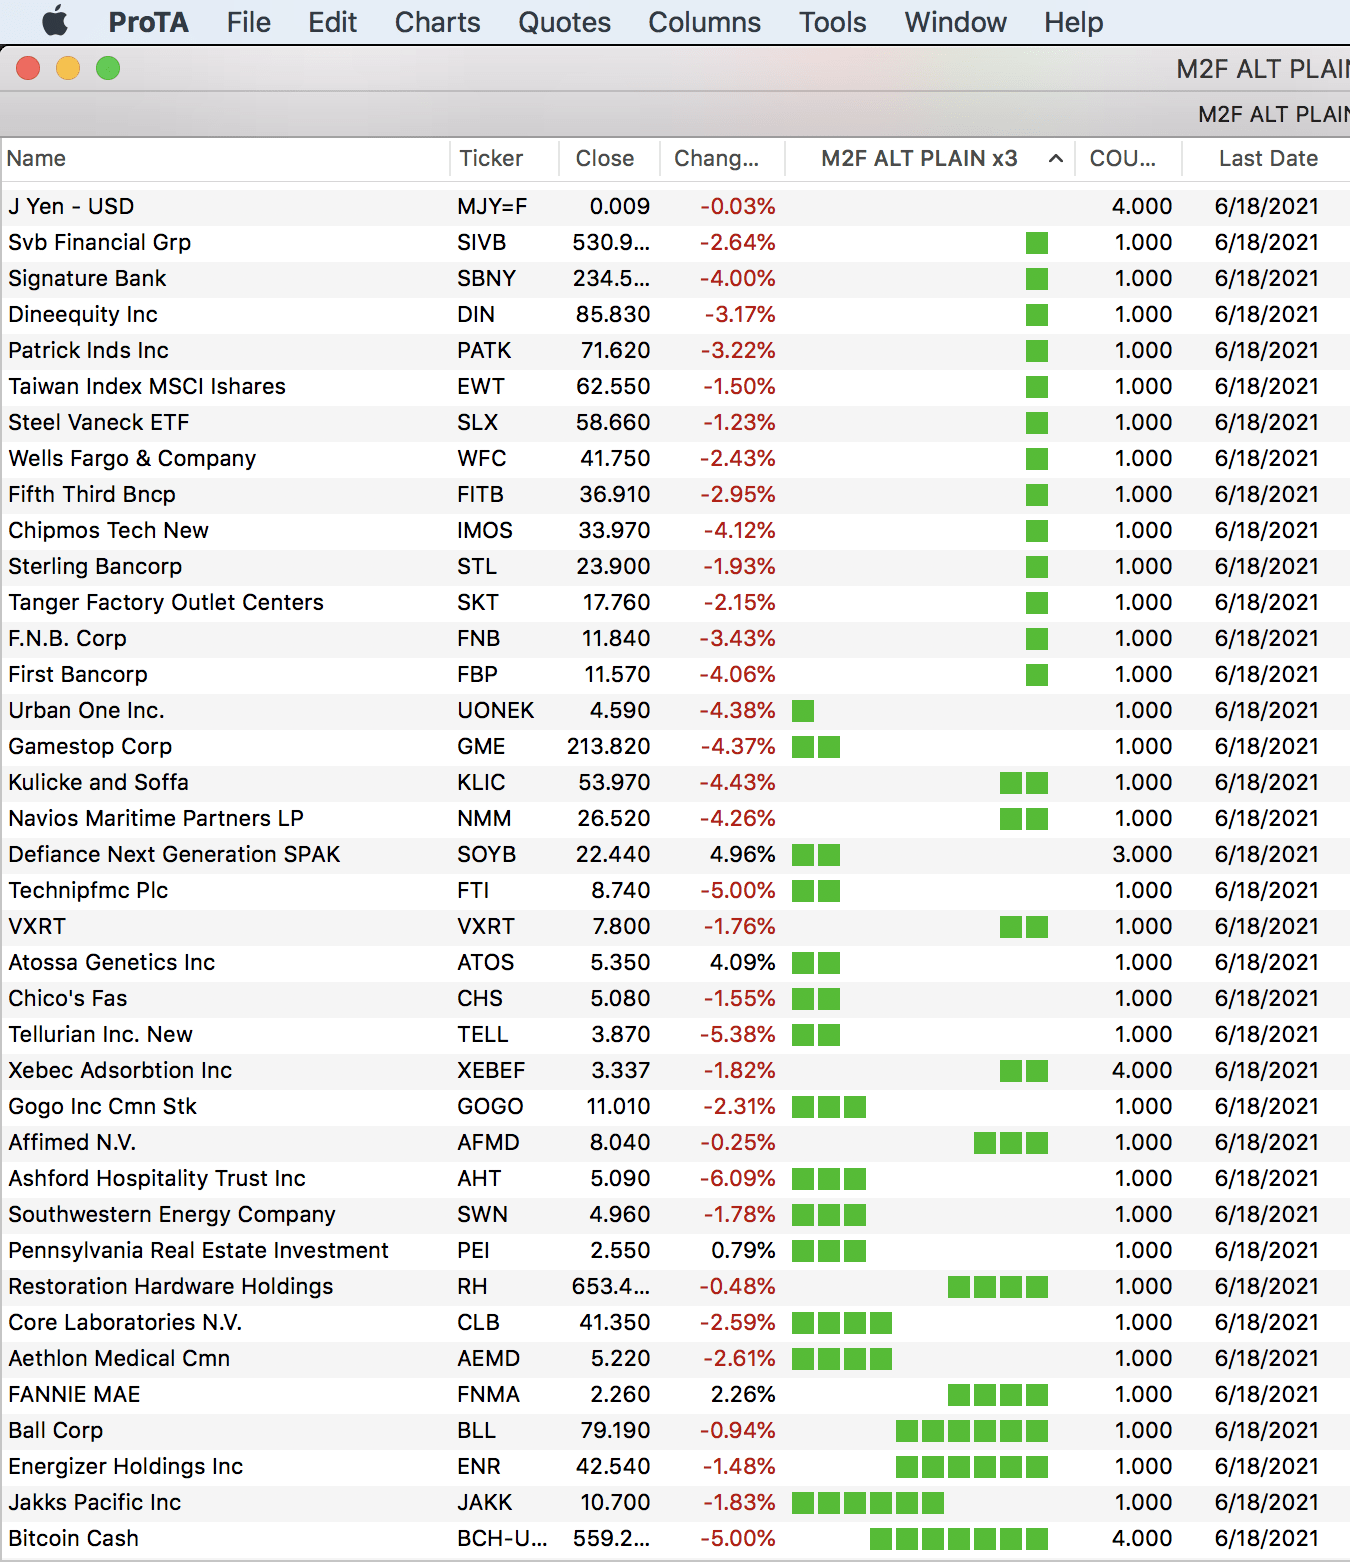Image resolution: width=1350 pixels, height=1562 pixels.
Task: Click the 7.800 close value for VXRT
Action: point(621,926)
